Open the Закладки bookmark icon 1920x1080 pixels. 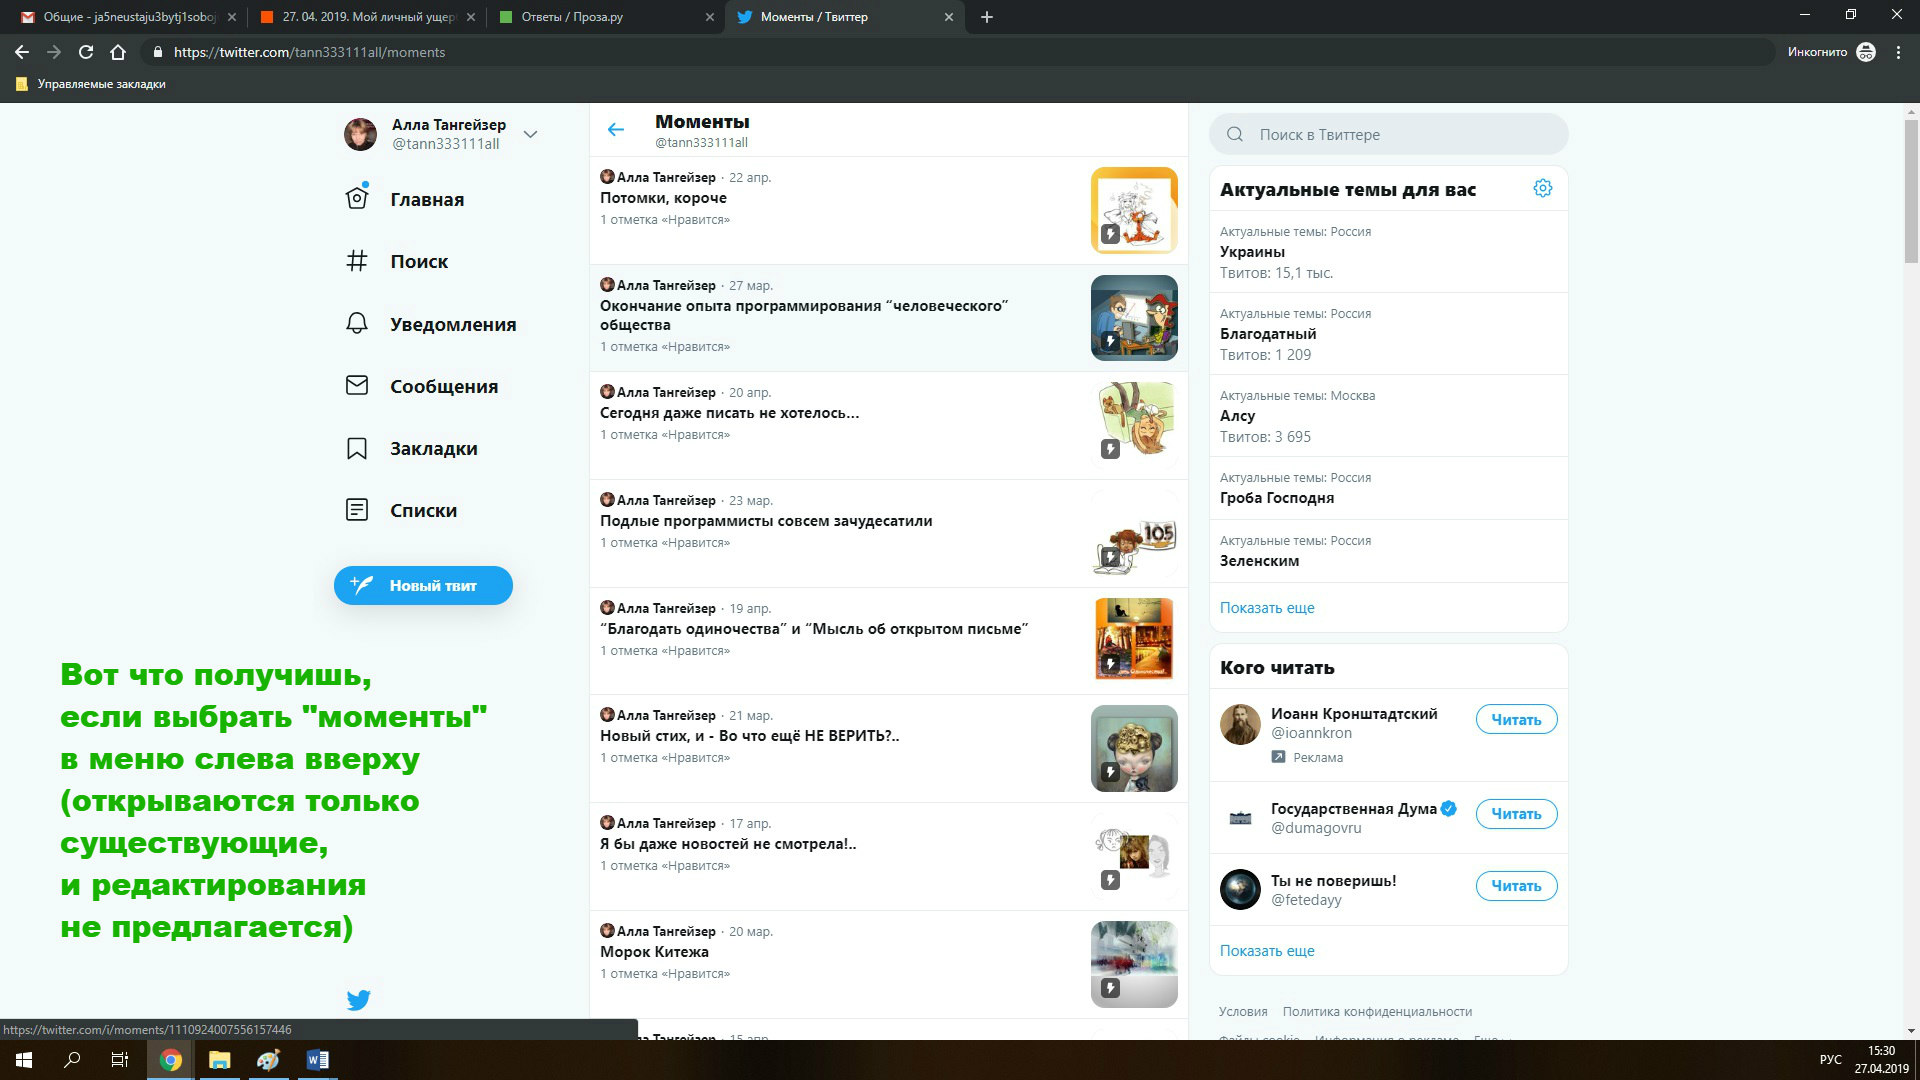point(357,448)
